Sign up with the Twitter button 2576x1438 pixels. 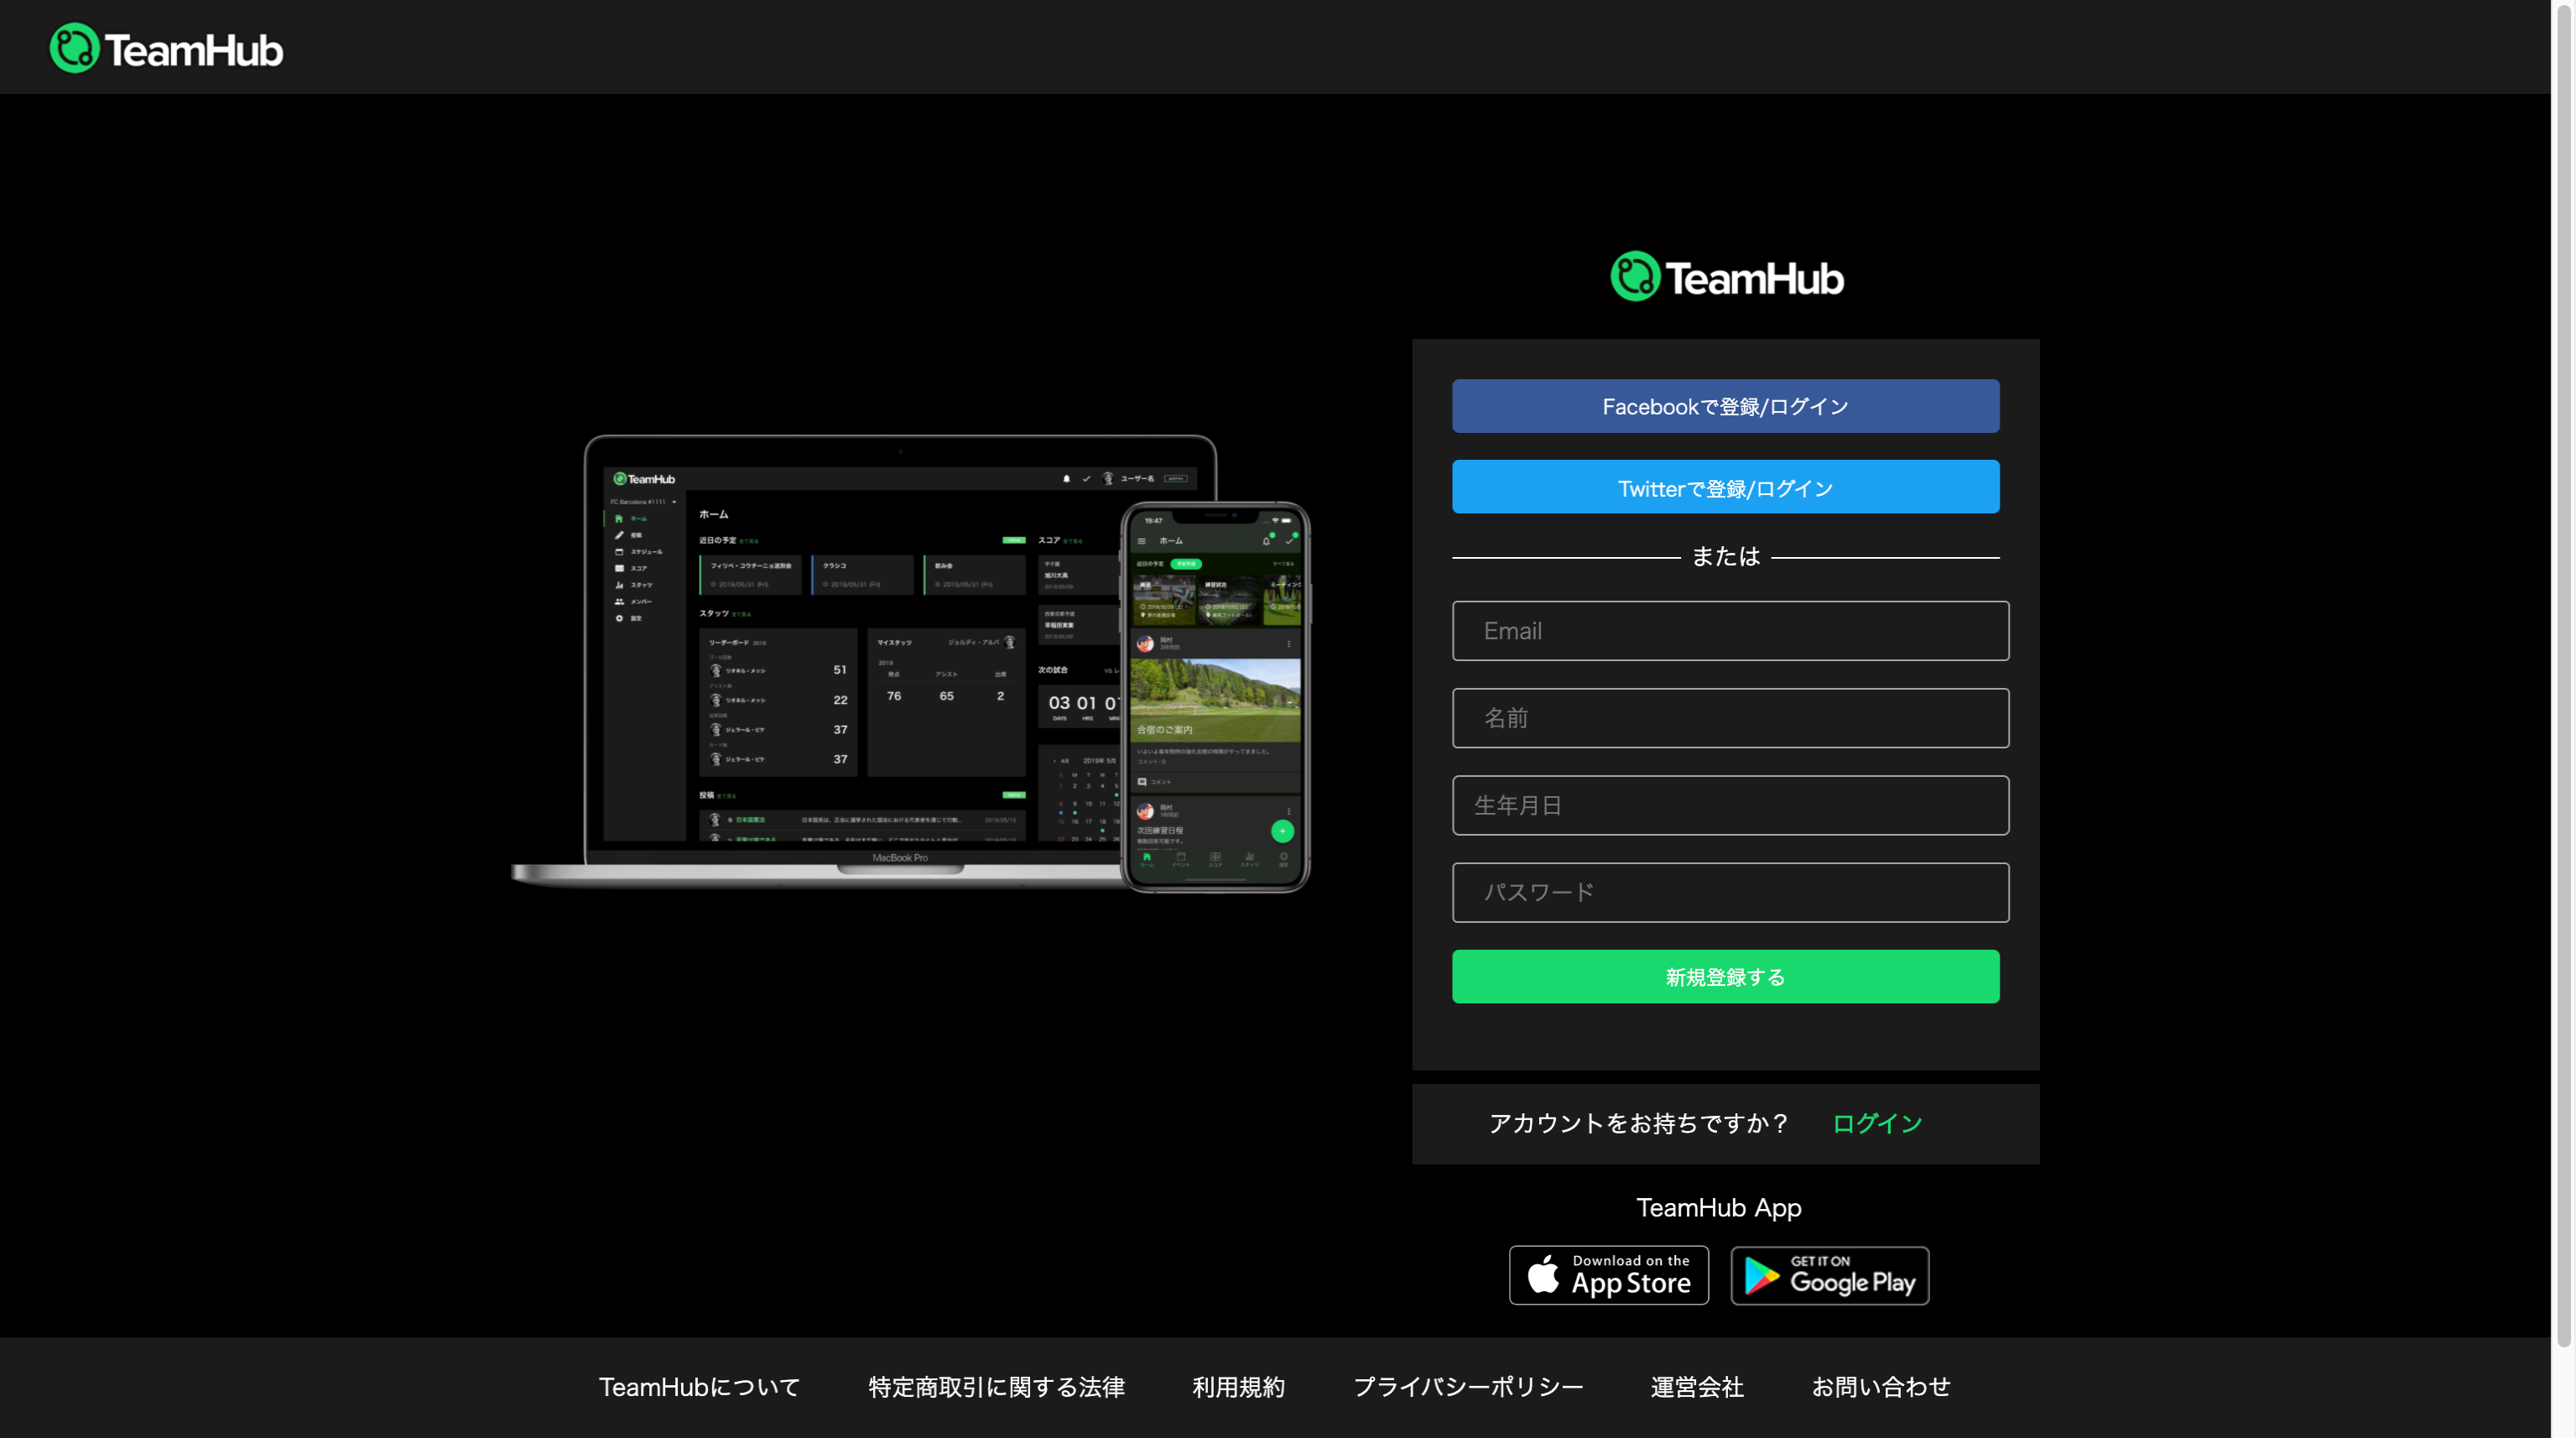click(x=1725, y=487)
